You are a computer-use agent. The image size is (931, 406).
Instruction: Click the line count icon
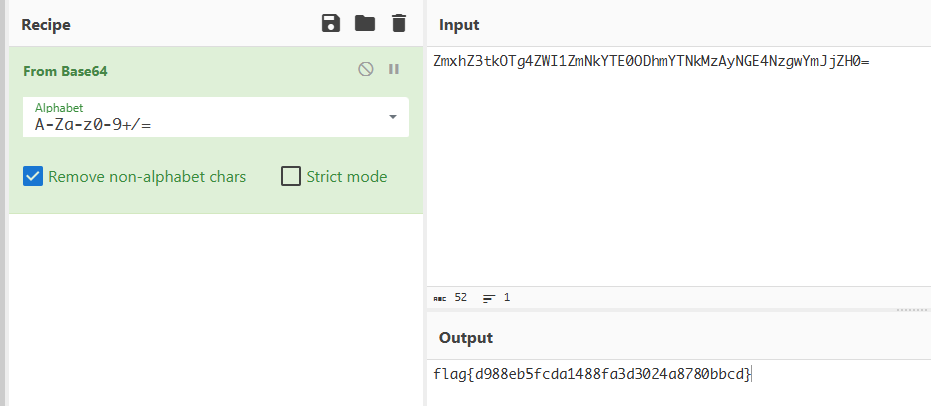pos(489,298)
